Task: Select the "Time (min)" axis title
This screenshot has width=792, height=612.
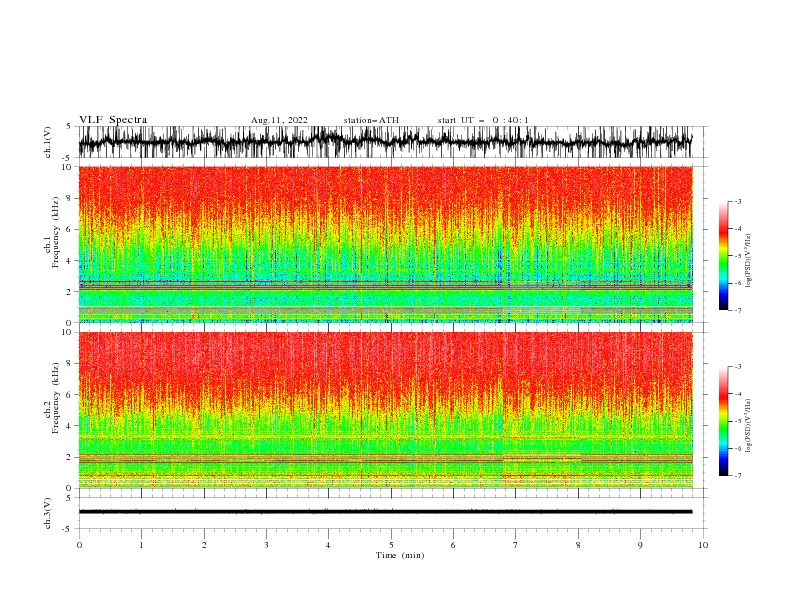Action: coord(400,555)
